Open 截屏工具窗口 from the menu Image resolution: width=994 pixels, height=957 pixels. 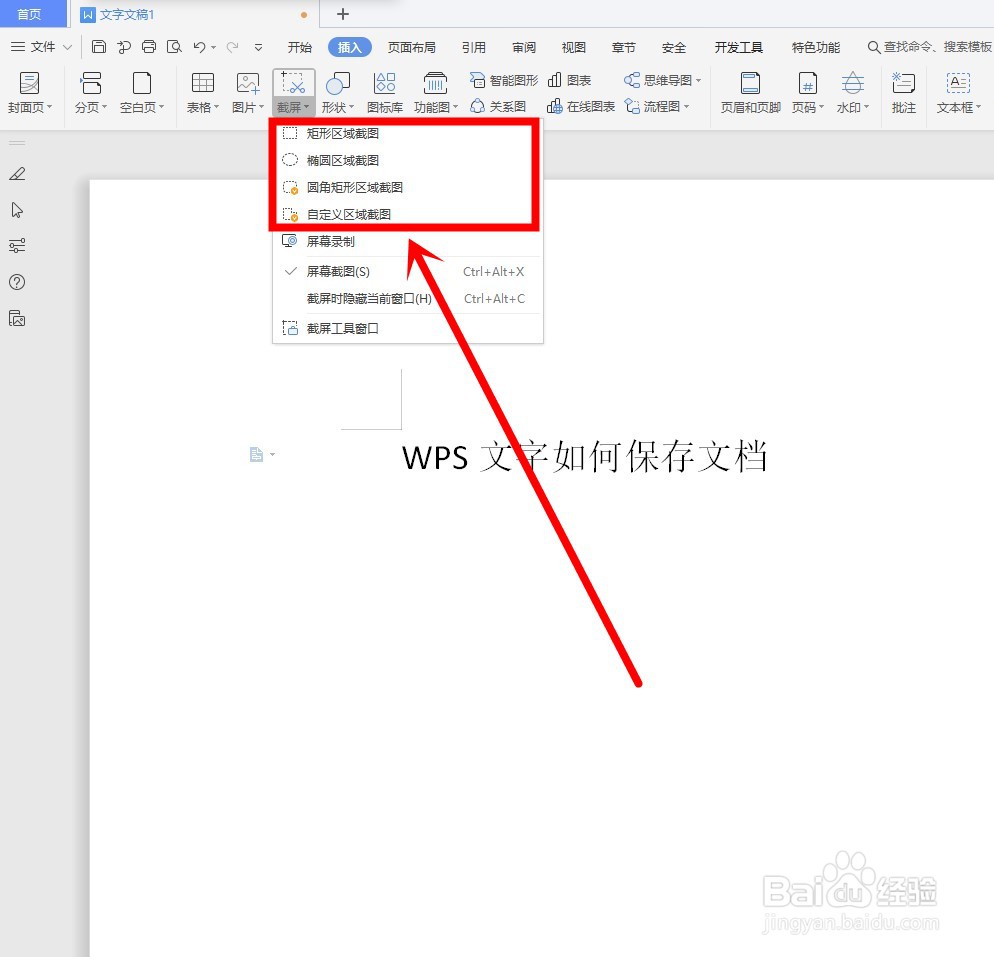[408, 328]
